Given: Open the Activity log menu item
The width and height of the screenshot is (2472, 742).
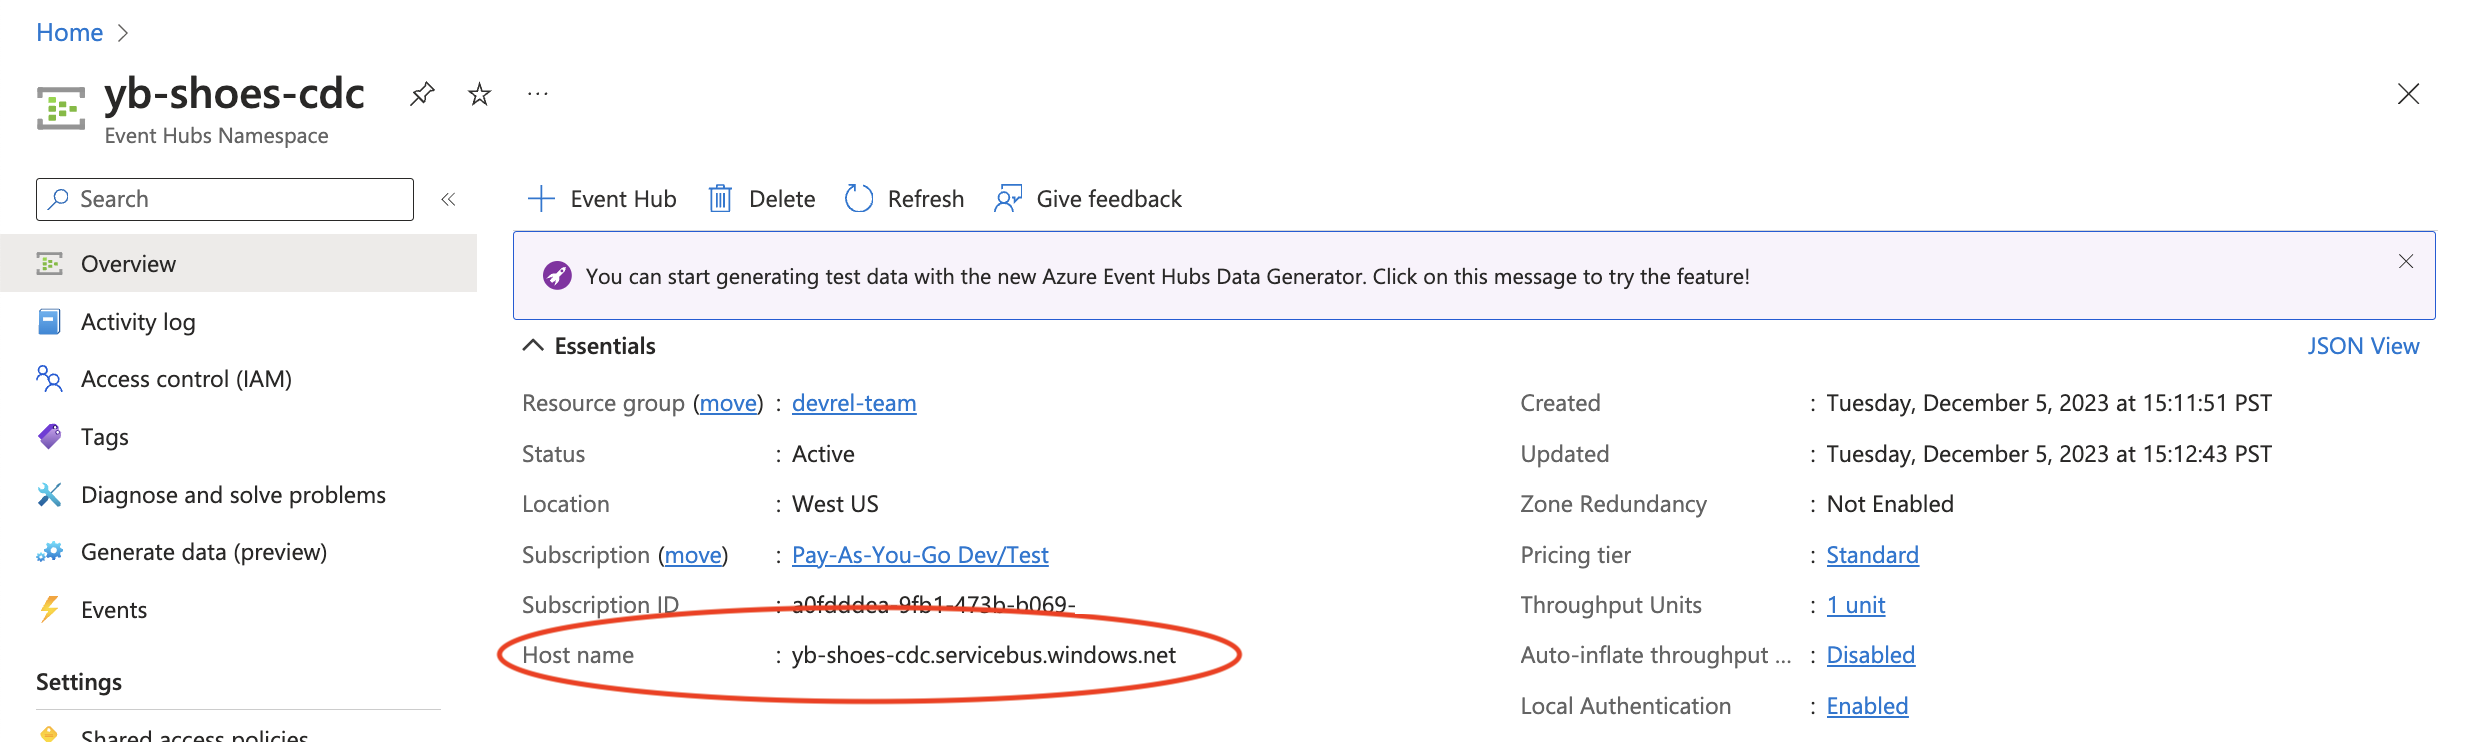Looking at the screenshot, I should pyautogui.click(x=138, y=322).
